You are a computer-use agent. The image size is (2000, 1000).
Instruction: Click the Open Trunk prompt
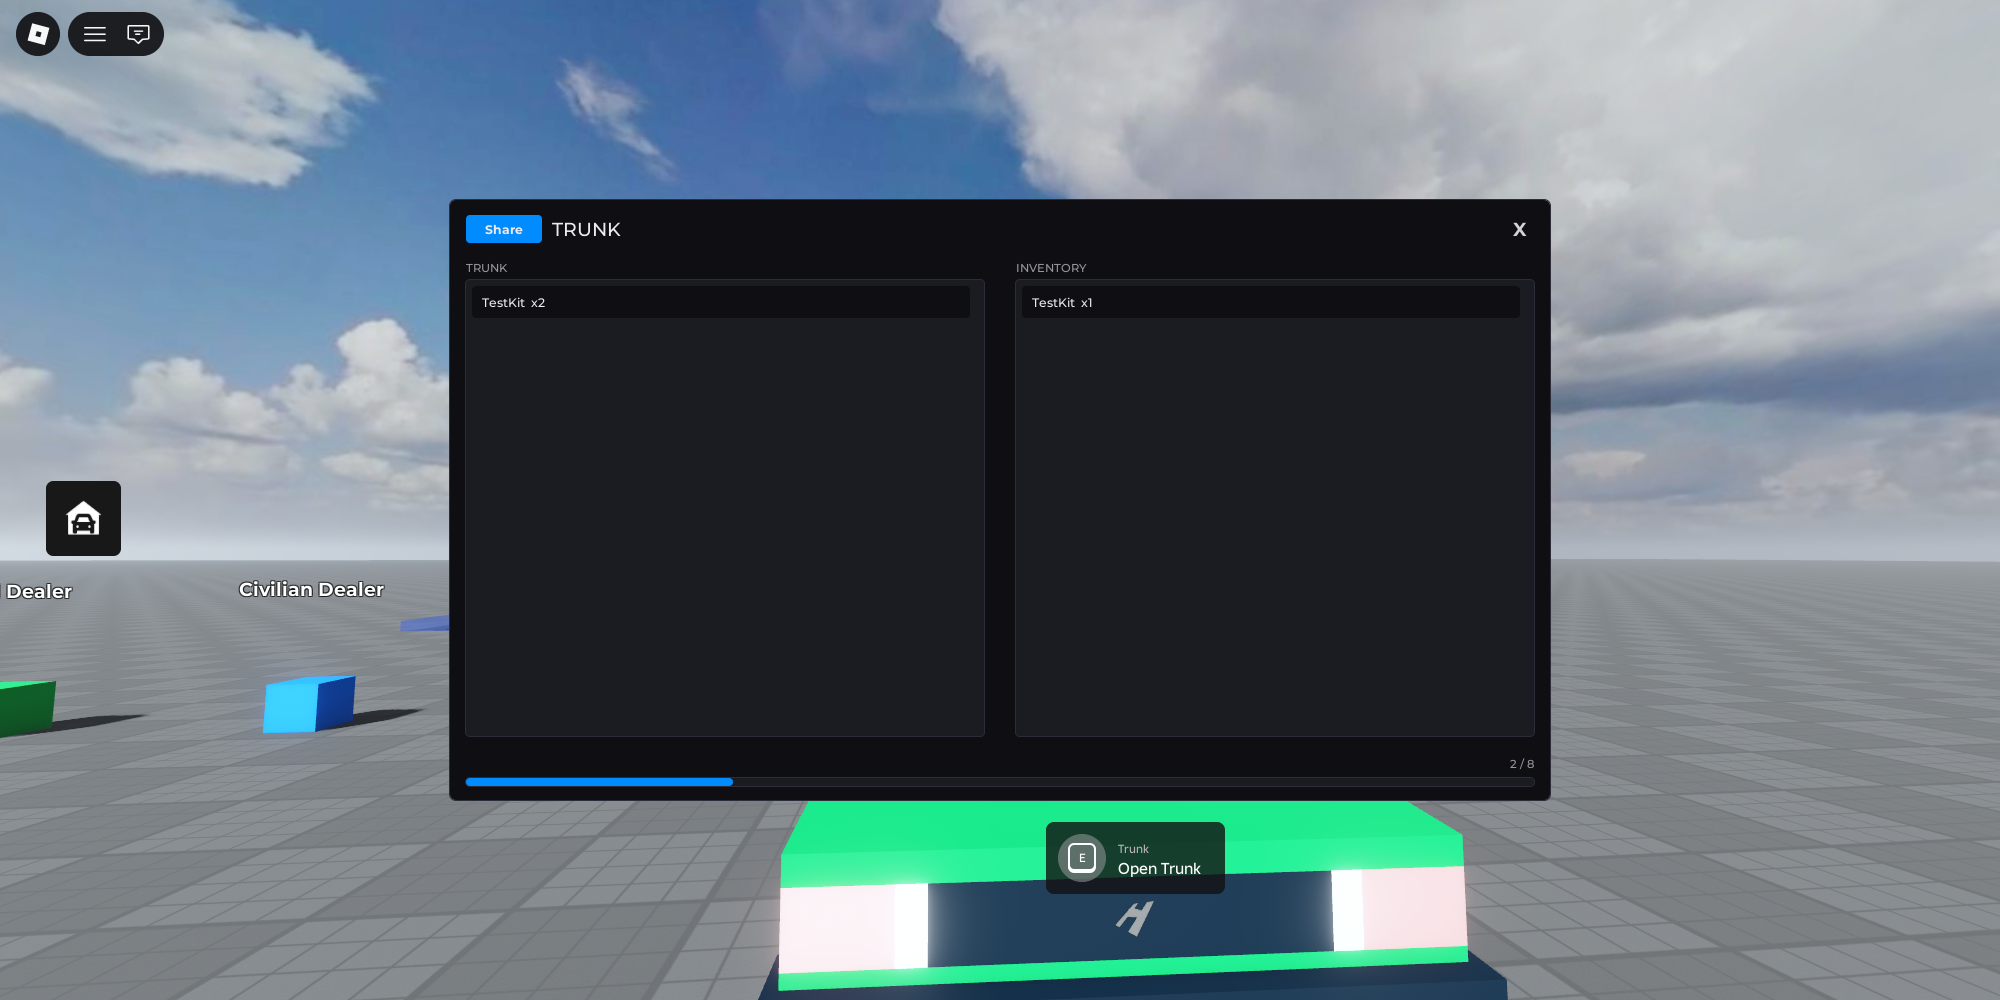coord(1135,858)
